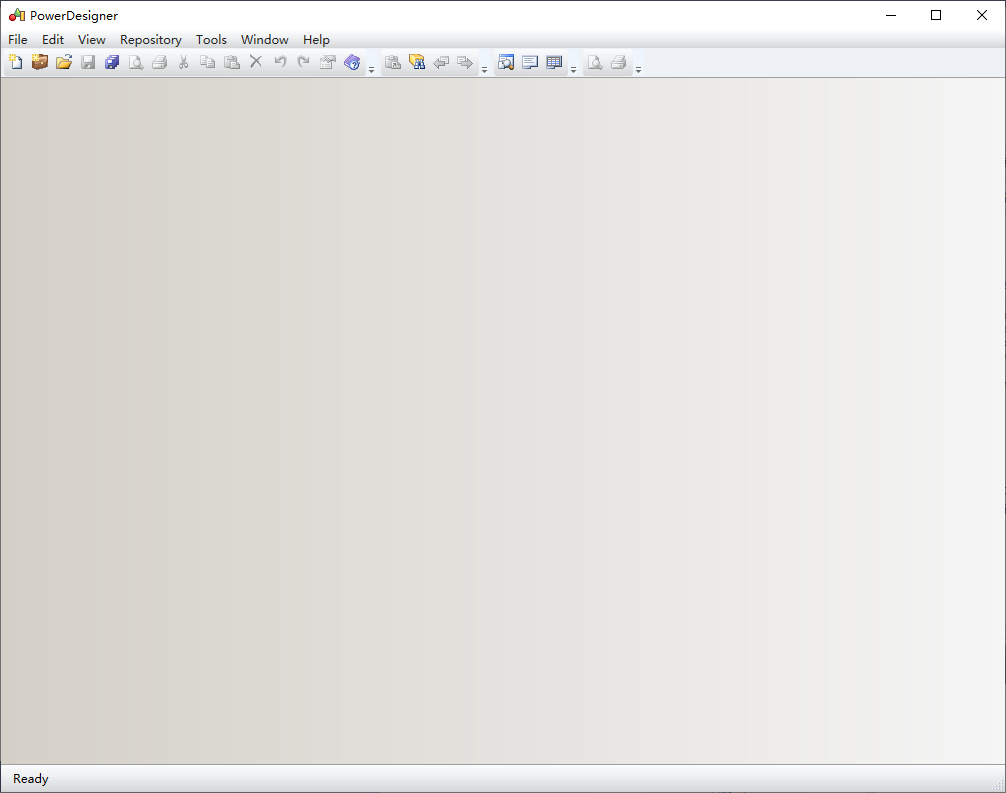Screen dimensions: 1006x793
Task: Click the rightmost Print icon
Action: coord(618,62)
